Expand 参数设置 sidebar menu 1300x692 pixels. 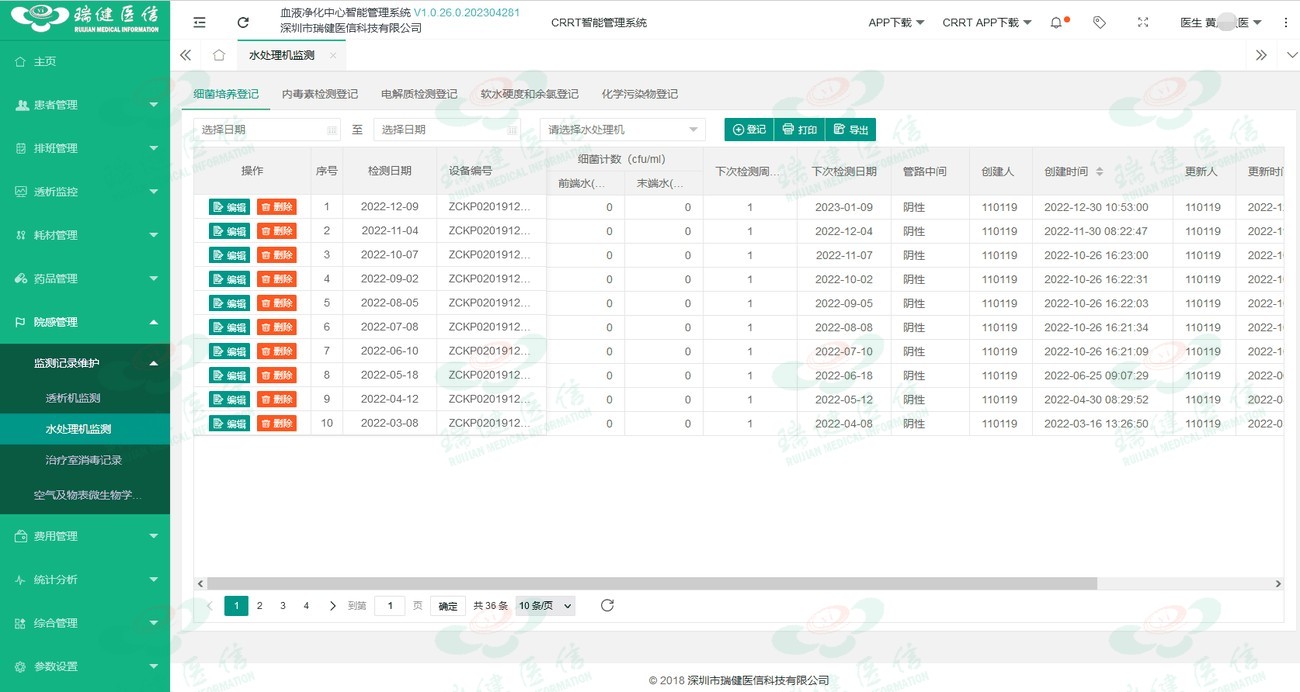click(85, 666)
